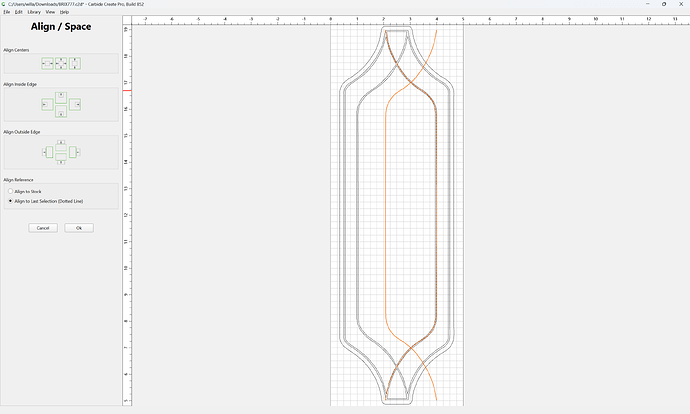Open the File menu
This screenshot has height=414, width=690.
pyautogui.click(x=7, y=12)
